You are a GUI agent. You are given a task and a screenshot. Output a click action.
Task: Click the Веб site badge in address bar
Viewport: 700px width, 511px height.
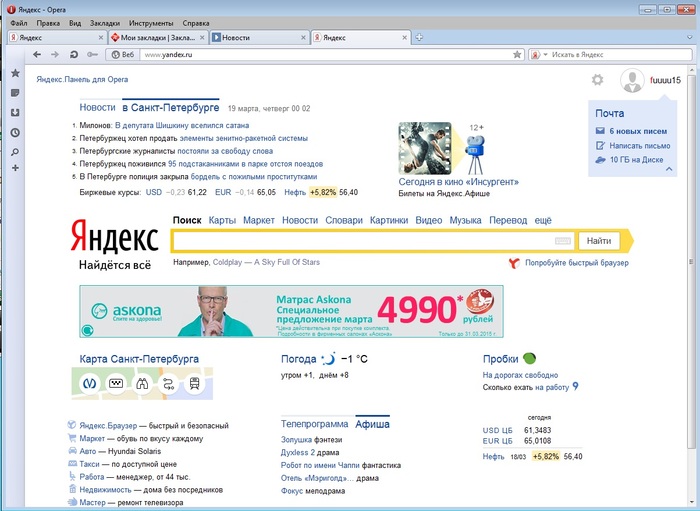point(123,54)
